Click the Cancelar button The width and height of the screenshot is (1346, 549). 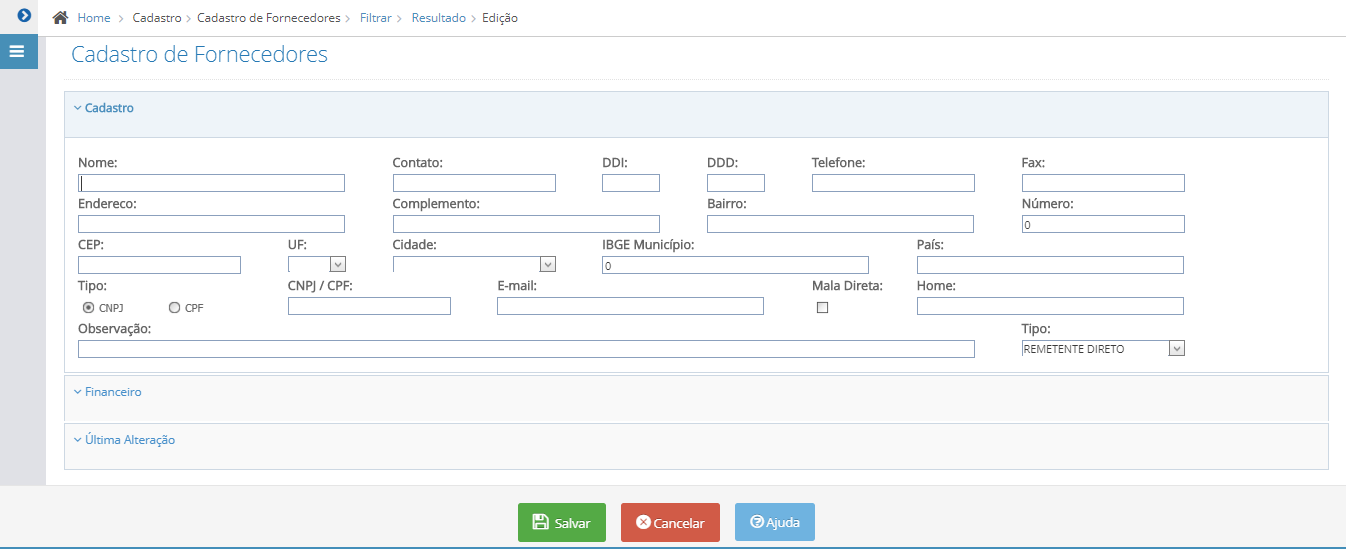(x=670, y=522)
